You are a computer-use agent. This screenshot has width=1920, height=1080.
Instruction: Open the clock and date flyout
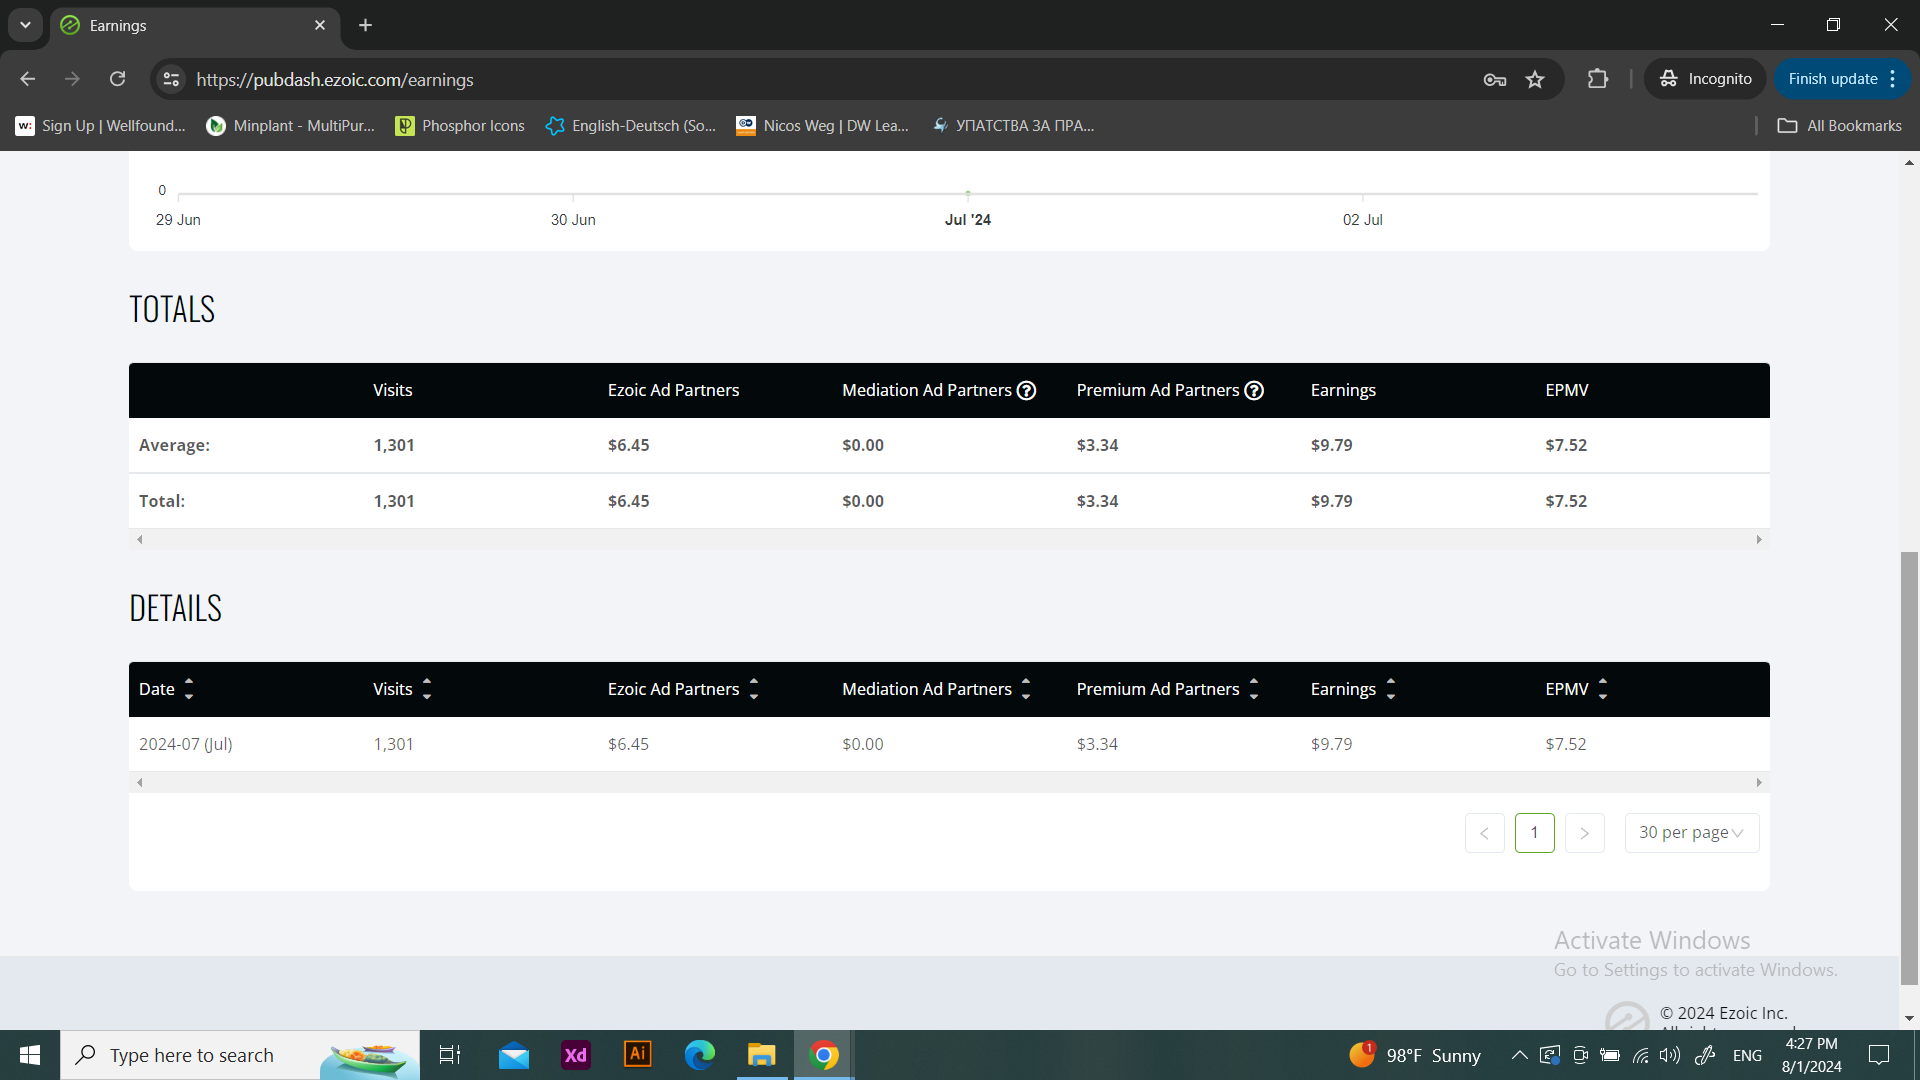tap(1811, 1055)
